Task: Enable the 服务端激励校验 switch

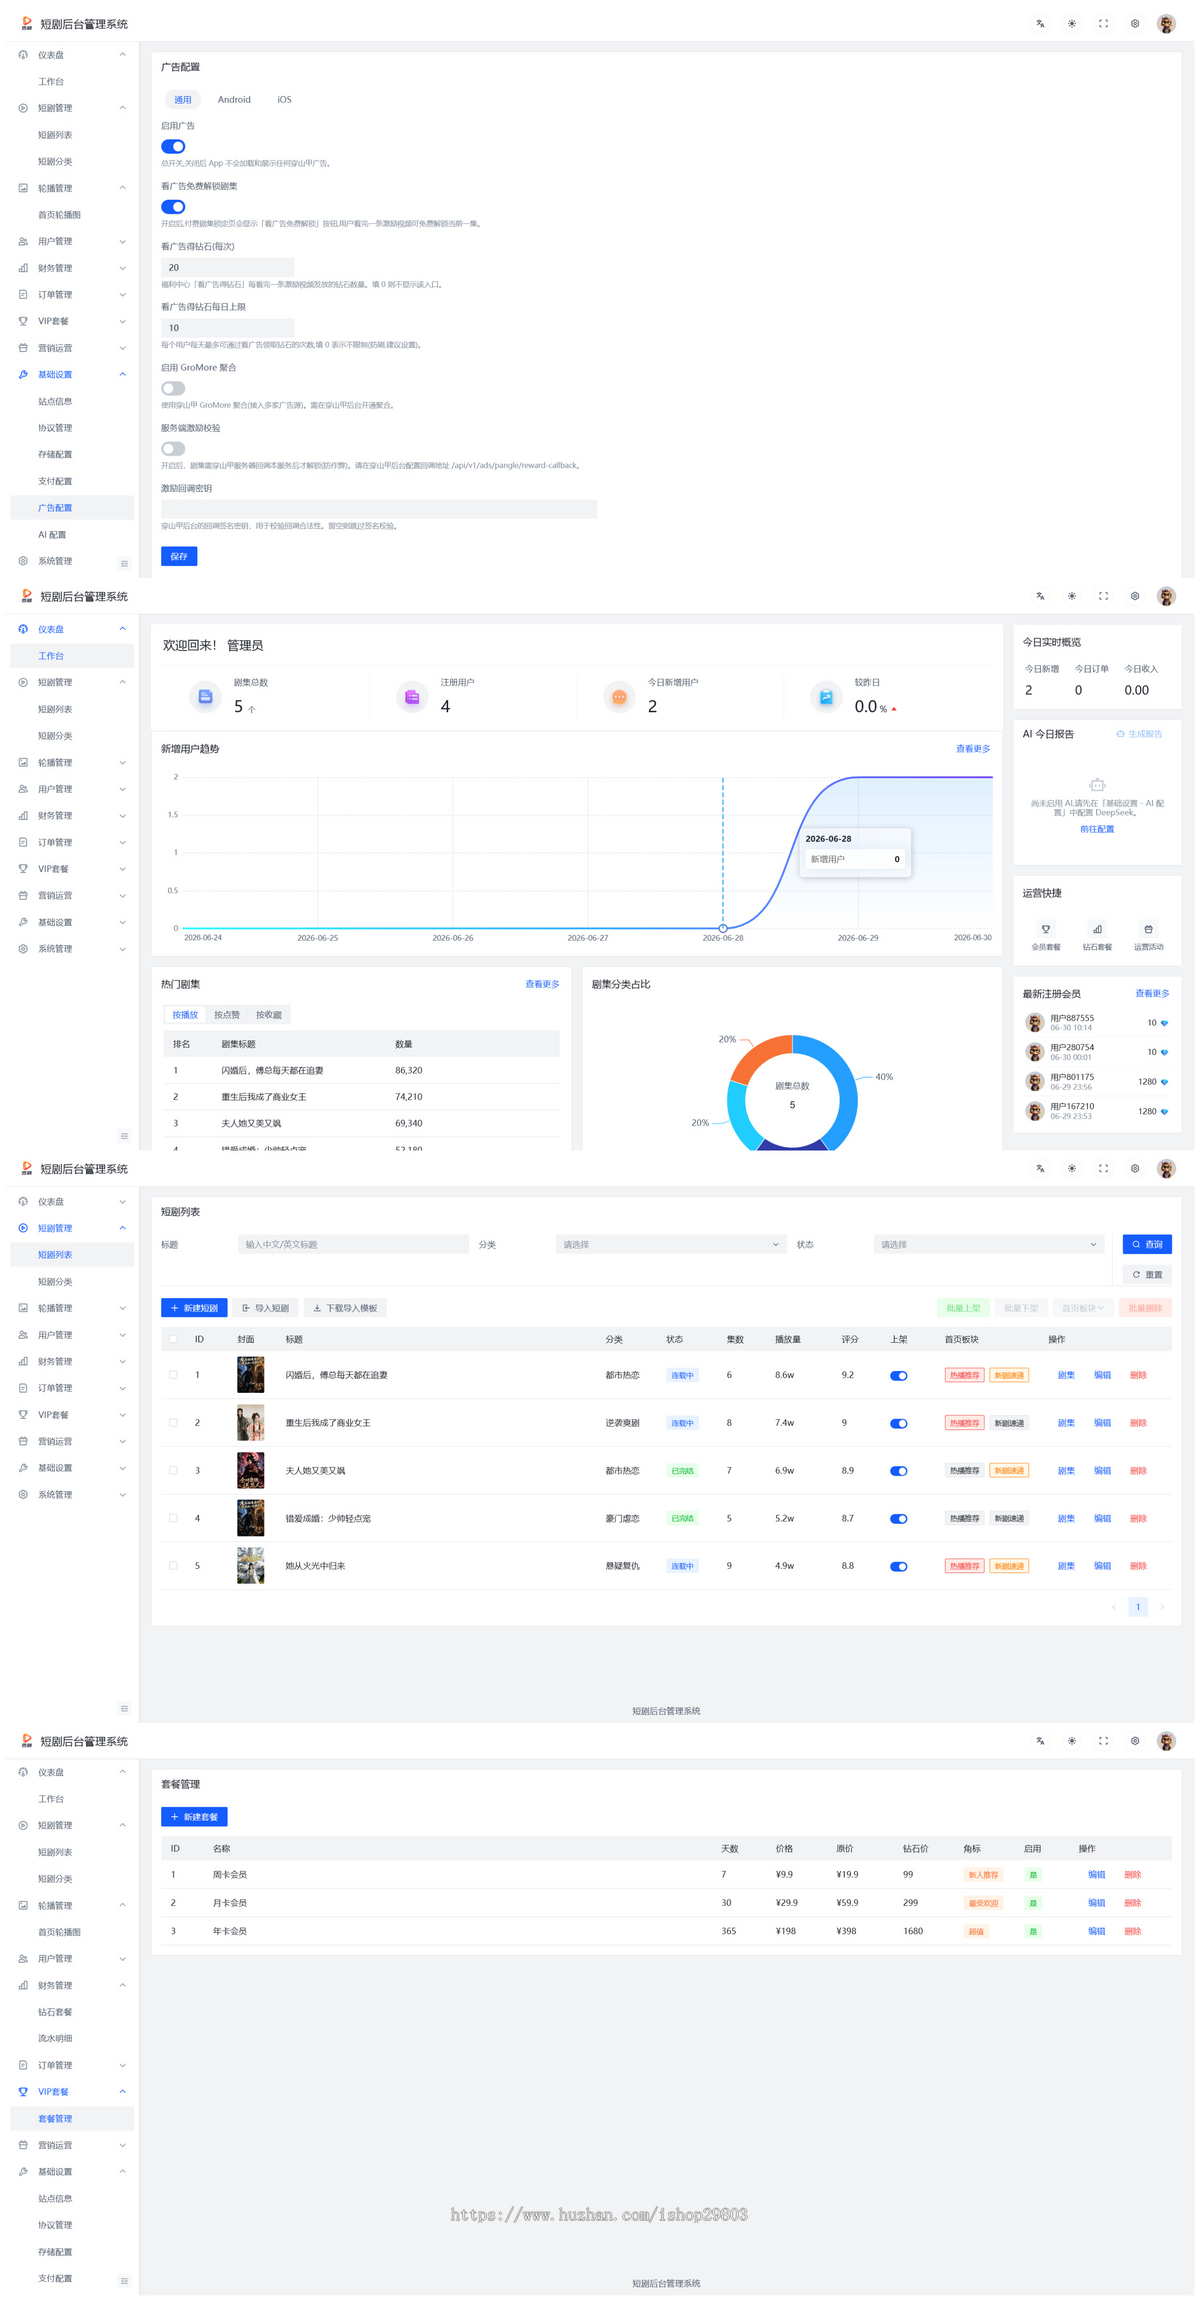Action: click(x=173, y=449)
